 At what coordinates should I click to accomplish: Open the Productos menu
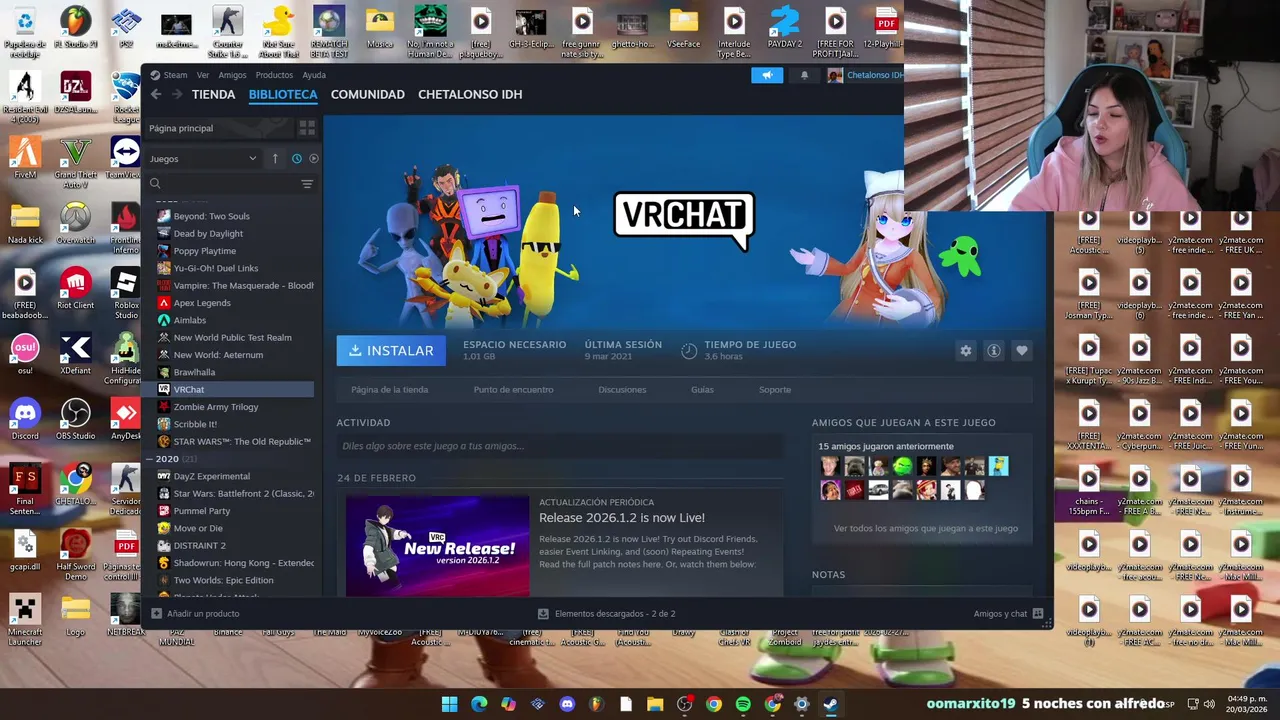[x=274, y=75]
